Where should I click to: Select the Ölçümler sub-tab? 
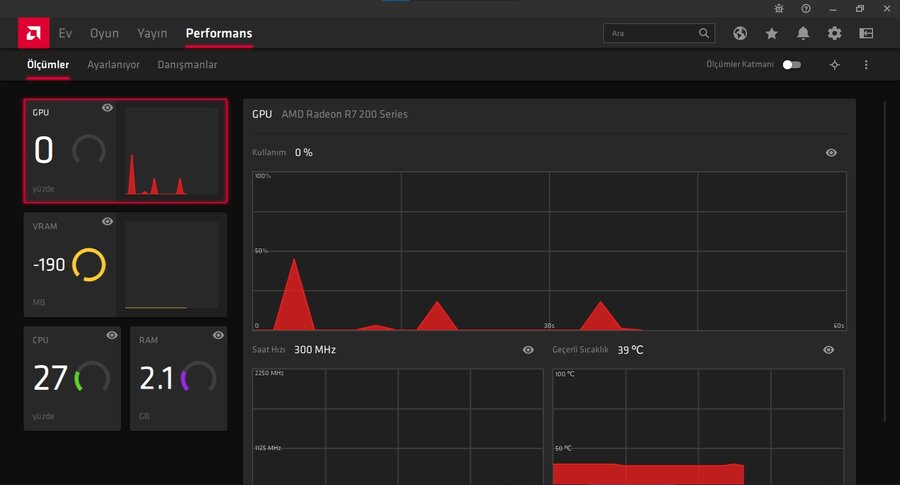click(x=48, y=65)
